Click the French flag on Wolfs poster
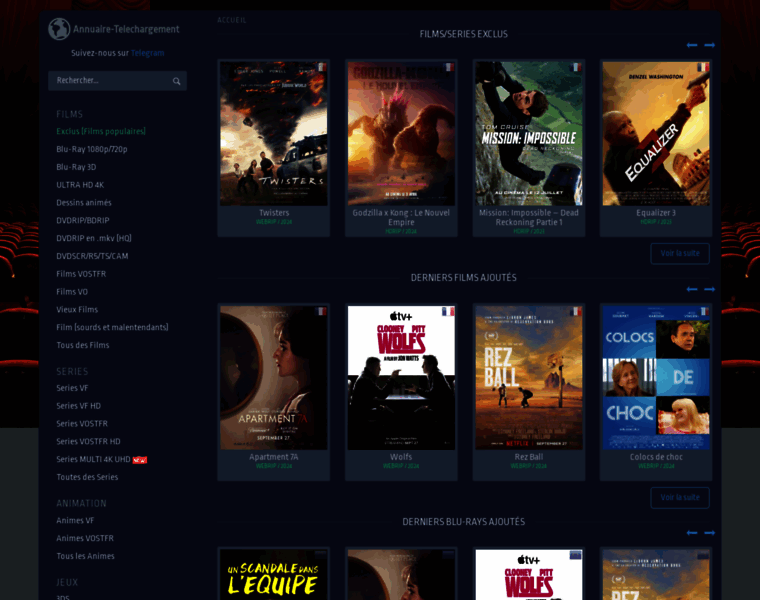Viewport: 760px width, 600px height. tap(448, 311)
